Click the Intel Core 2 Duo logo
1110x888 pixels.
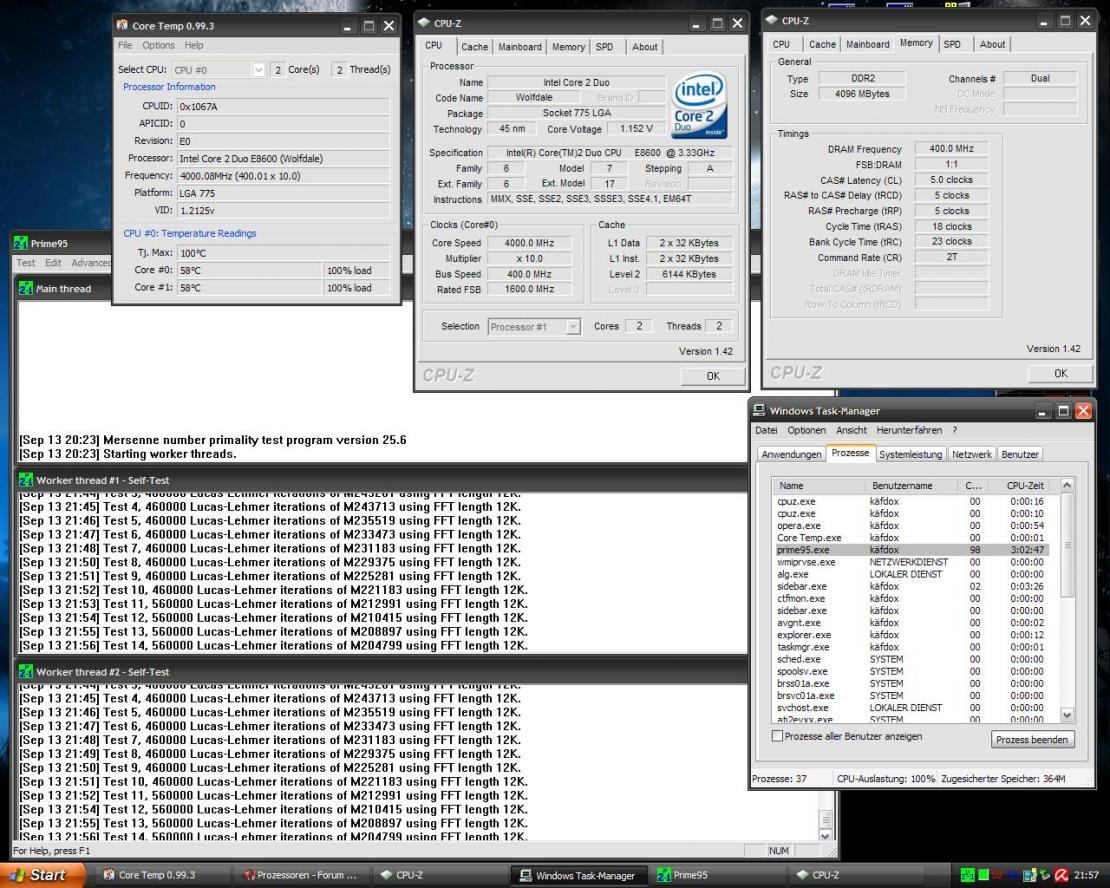pyautogui.click(x=699, y=105)
